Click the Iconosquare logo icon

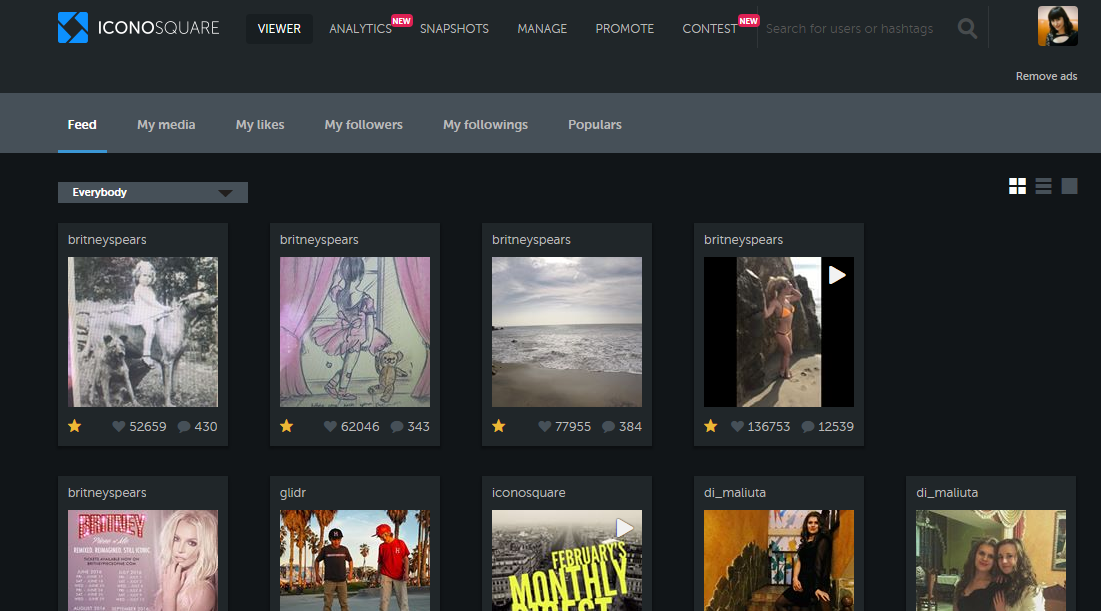click(x=73, y=28)
